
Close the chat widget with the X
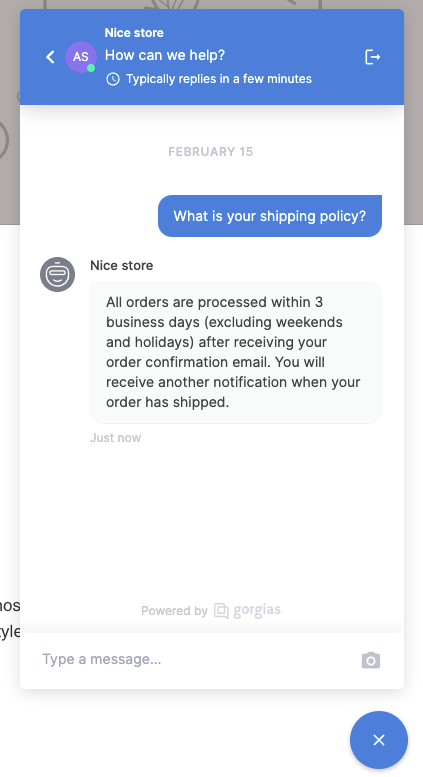[379, 740]
